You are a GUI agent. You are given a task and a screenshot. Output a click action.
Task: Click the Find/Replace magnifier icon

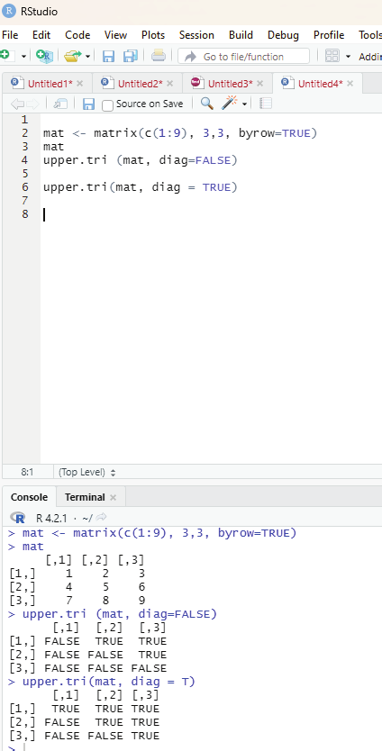tap(207, 103)
